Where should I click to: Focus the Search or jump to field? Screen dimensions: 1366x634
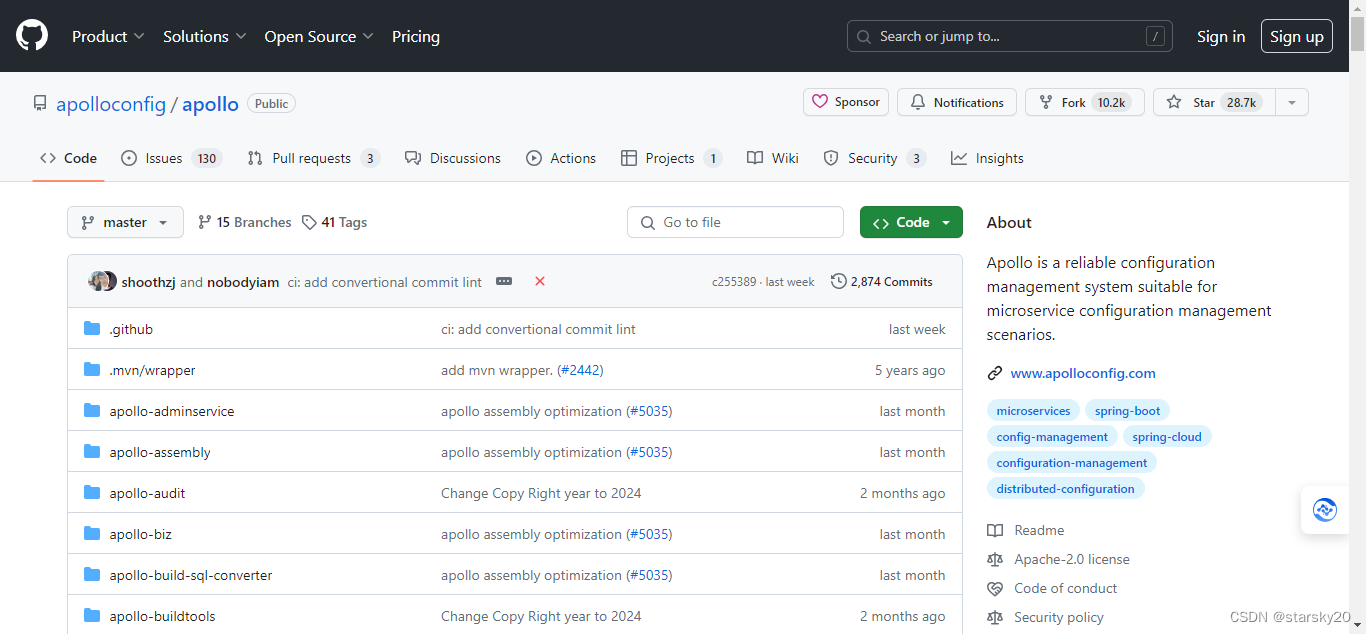click(1010, 36)
